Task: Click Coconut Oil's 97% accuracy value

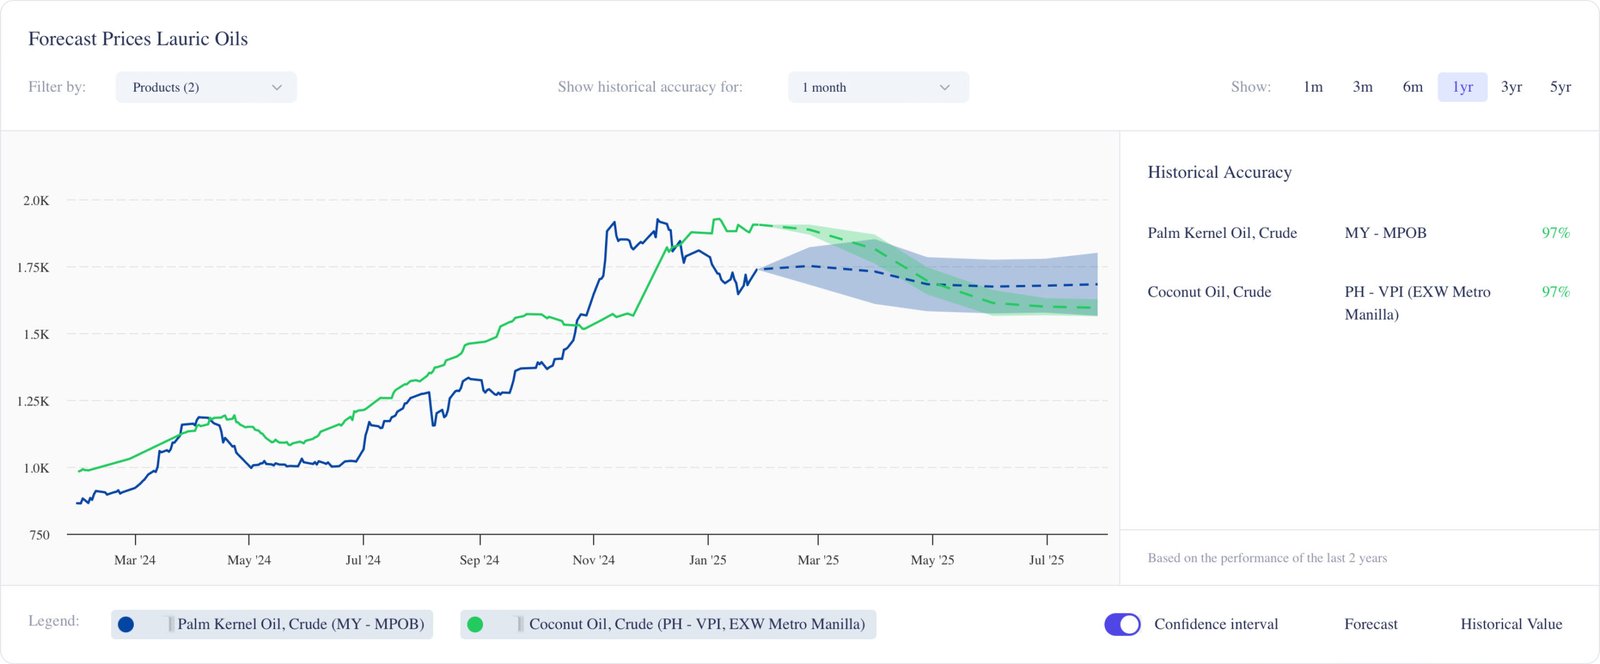Action: point(1555,292)
